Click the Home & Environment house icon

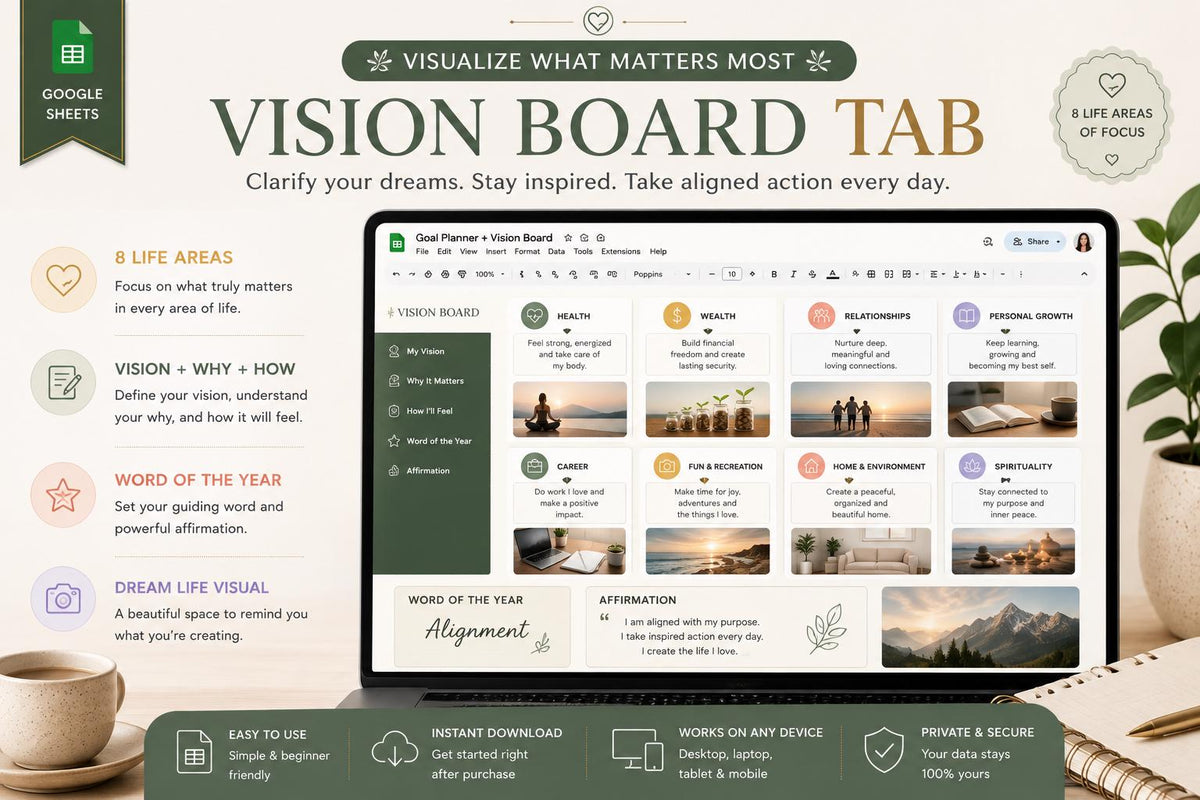[x=811, y=466]
